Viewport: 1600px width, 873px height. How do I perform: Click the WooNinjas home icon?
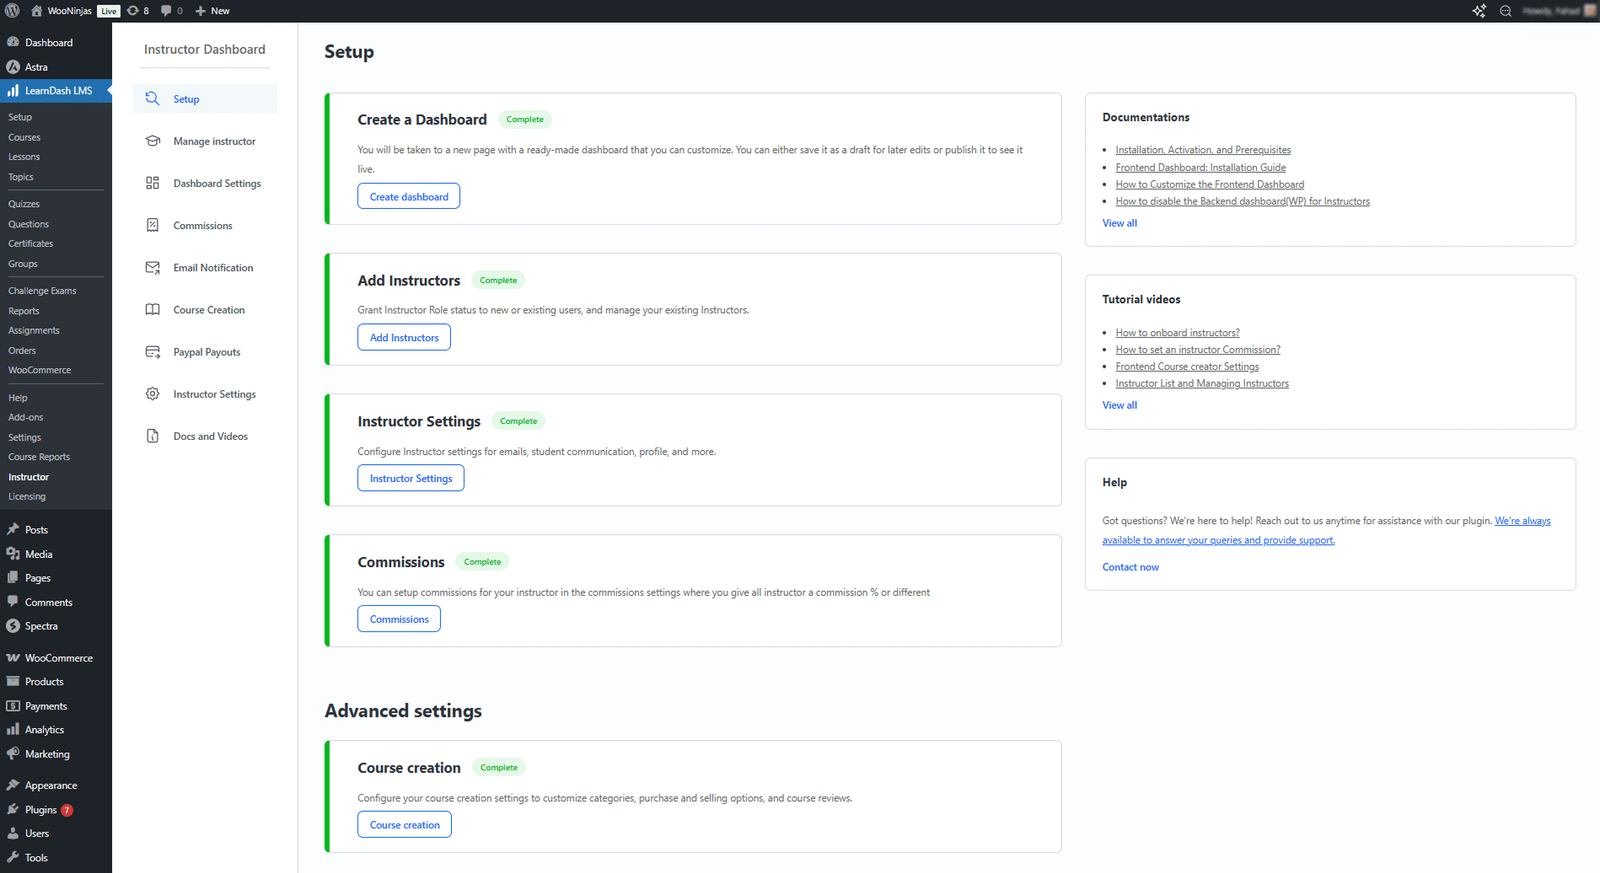click(x=36, y=11)
